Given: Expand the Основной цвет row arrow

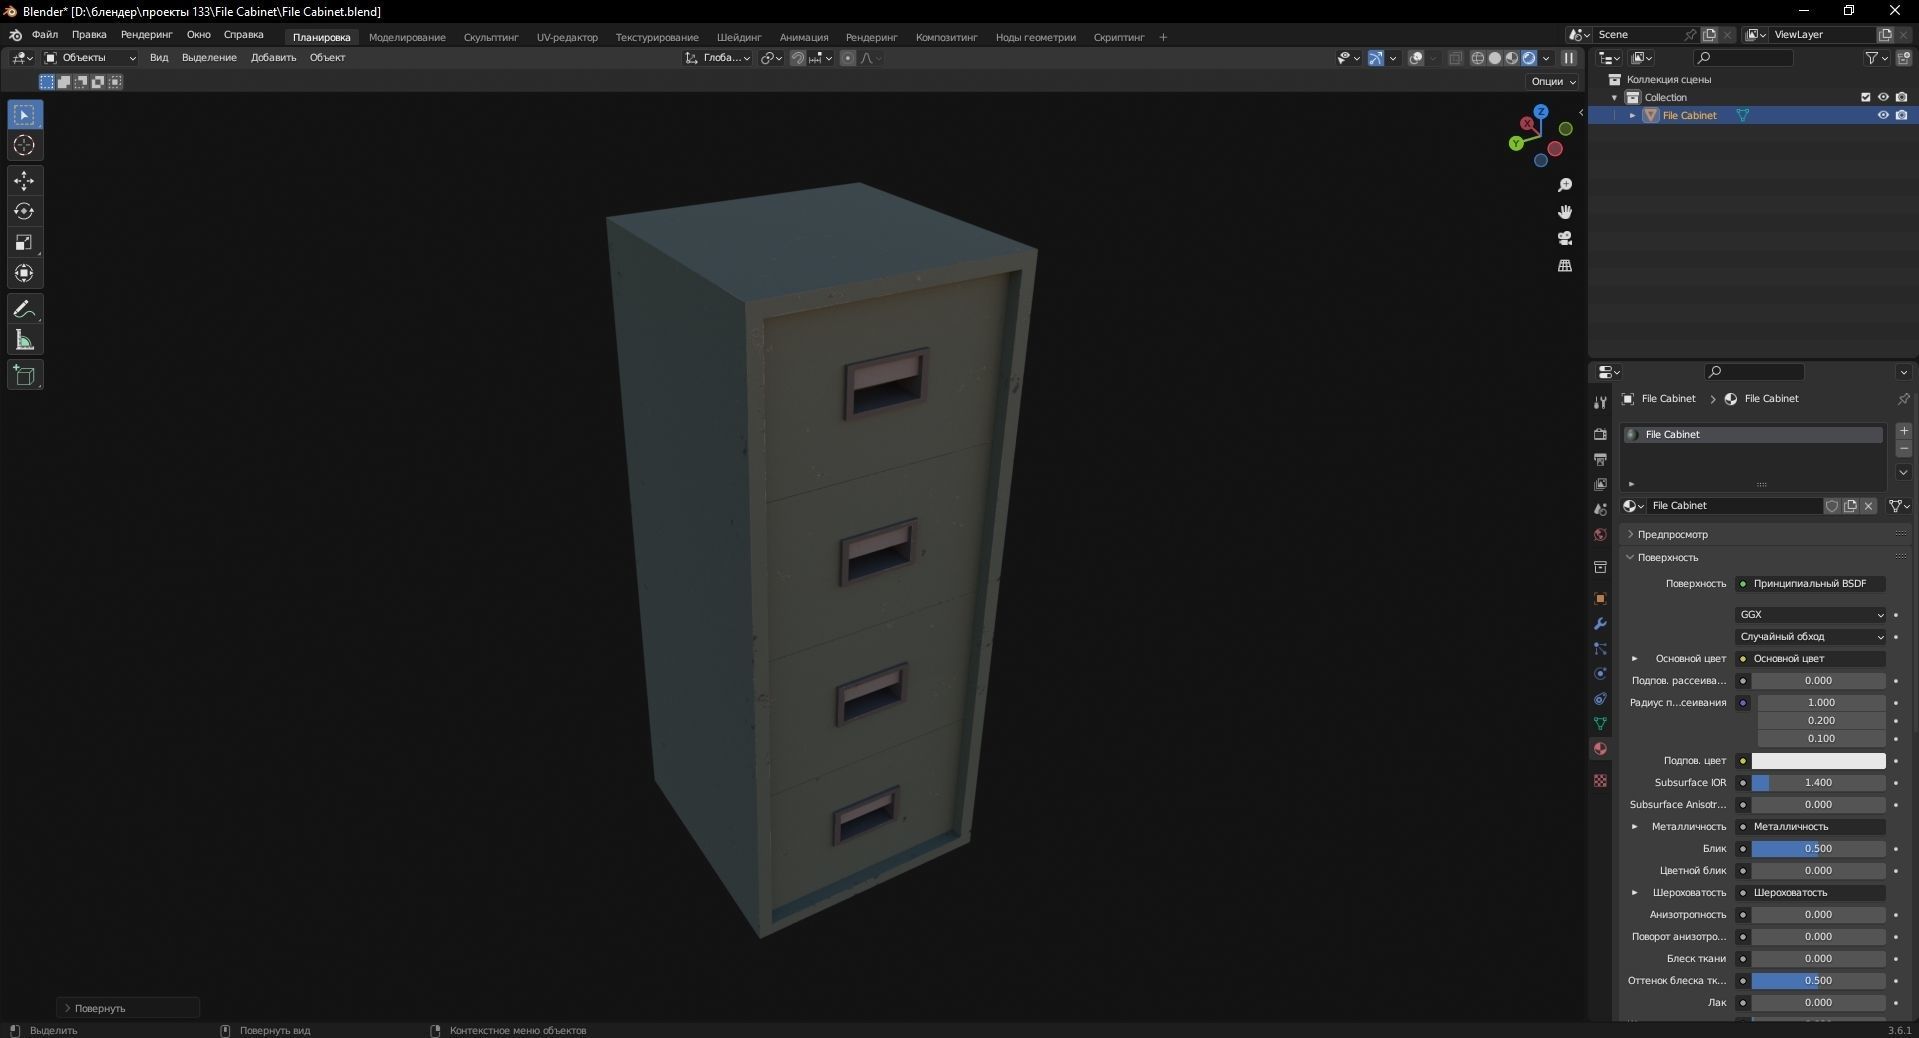Looking at the screenshot, I should [x=1635, y=659].
